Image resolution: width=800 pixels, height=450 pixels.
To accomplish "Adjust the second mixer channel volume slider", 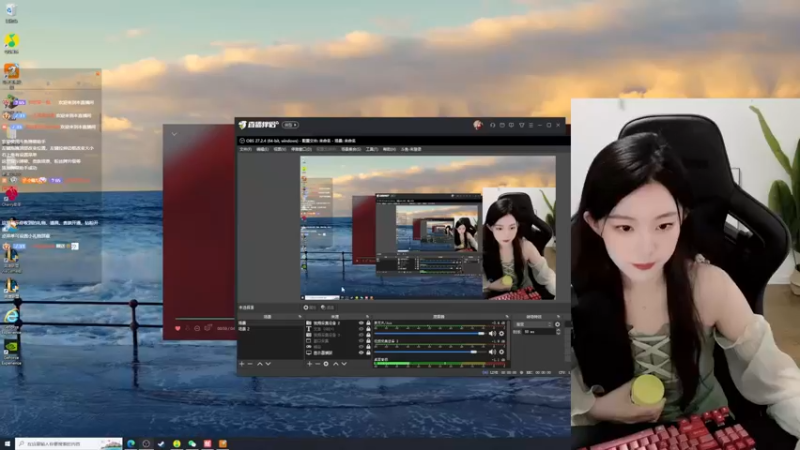I will click(x=432, y=352).
